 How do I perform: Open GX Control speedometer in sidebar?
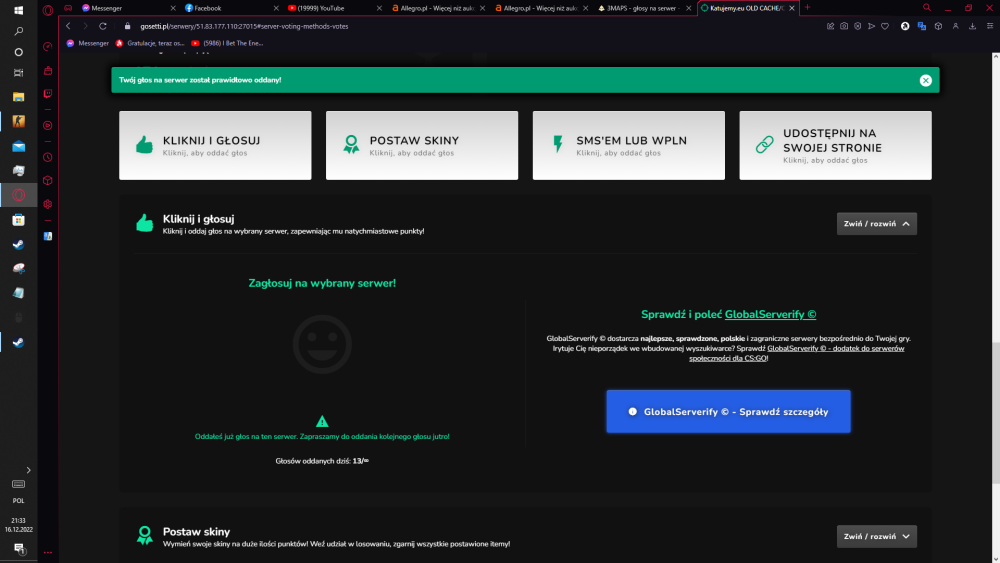click(x=48, y=47)
